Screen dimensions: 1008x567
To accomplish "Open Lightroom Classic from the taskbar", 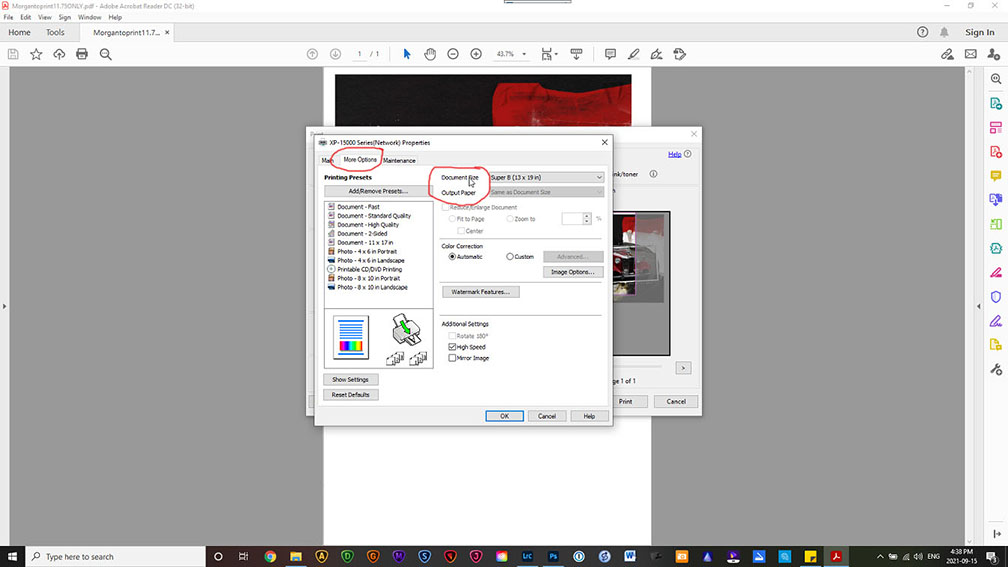I will tap(527, 556).
